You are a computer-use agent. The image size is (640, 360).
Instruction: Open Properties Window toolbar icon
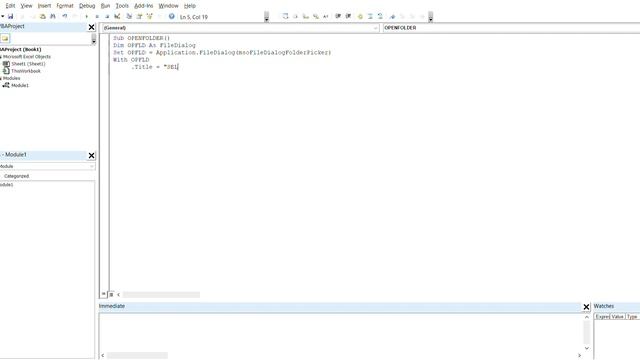139,16
